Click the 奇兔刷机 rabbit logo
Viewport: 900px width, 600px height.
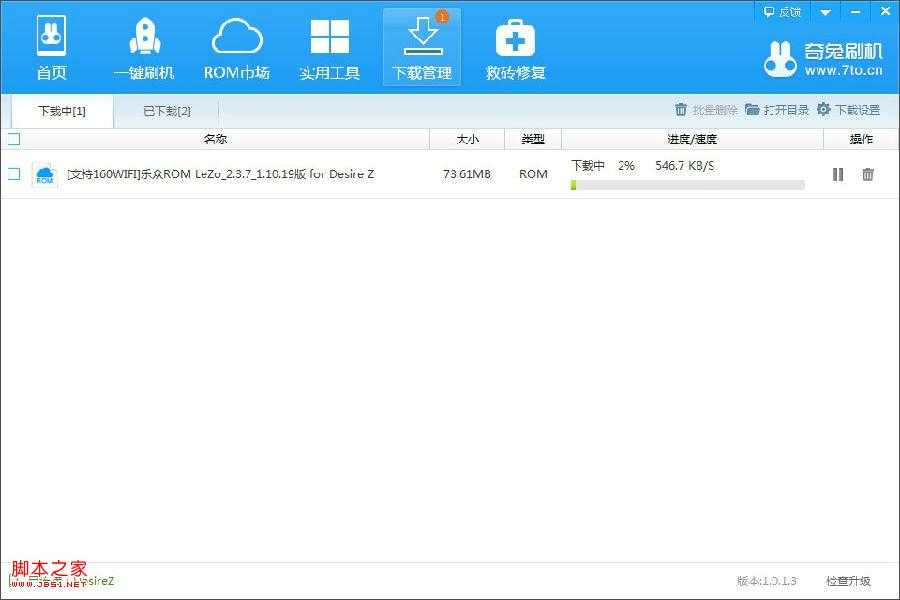[781, 59]
